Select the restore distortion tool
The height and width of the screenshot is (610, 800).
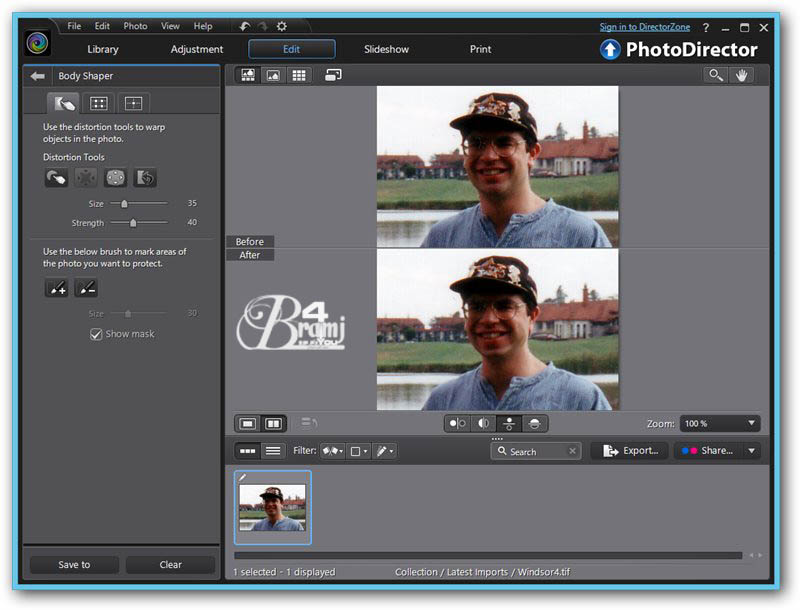click(145, 178)
